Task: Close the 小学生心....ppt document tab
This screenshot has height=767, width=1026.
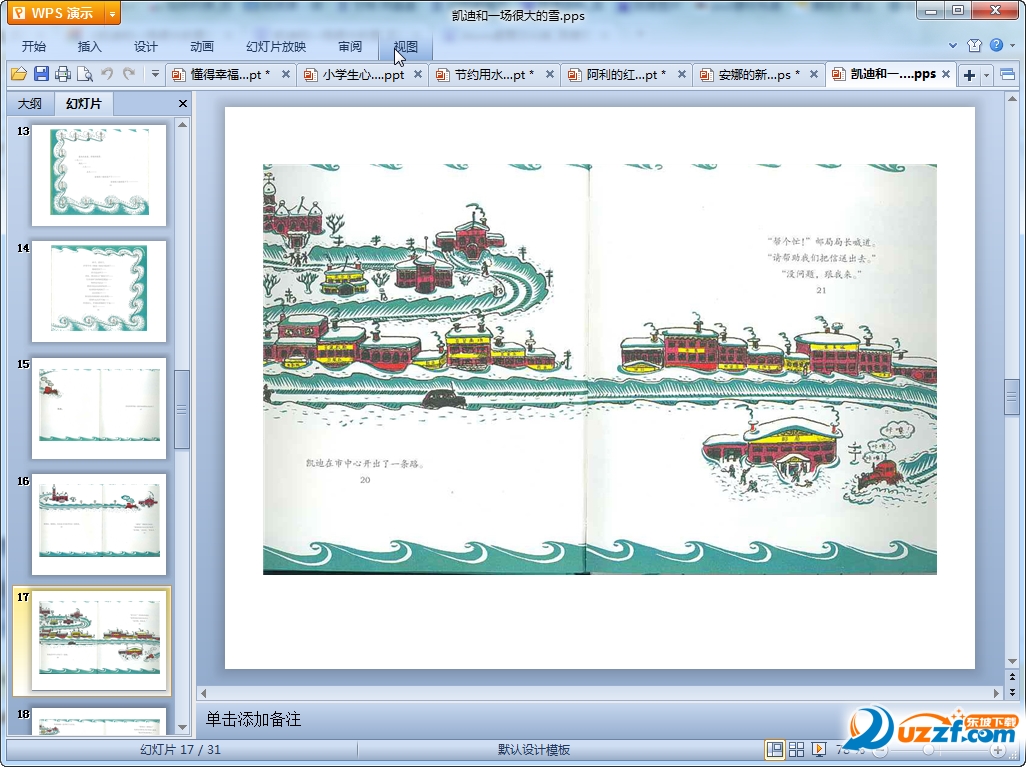Action: [418, 75]
